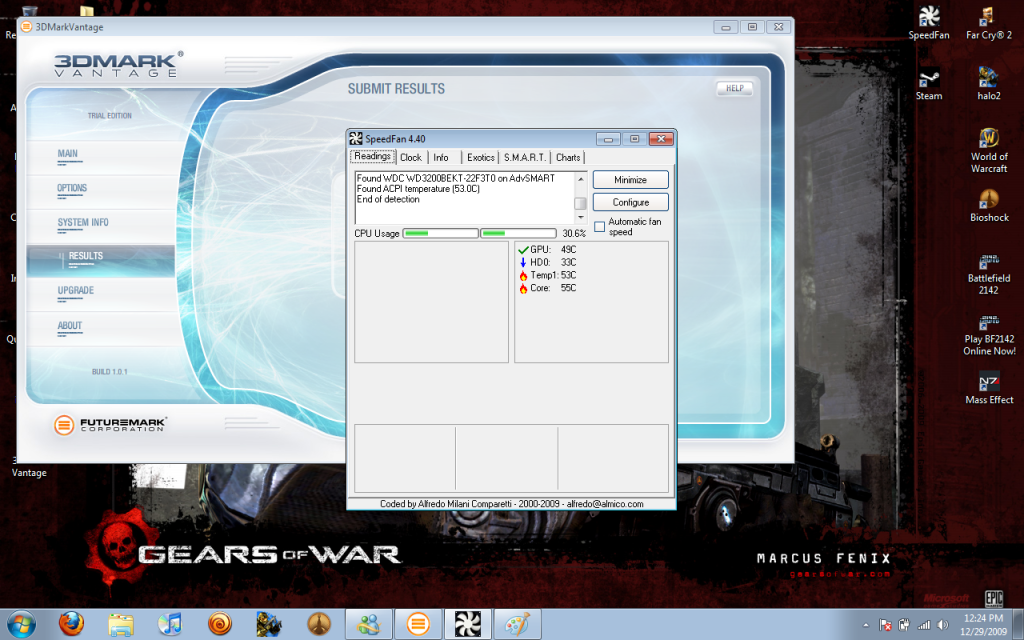Switch to Windows Live Messenger on taskbar

click(x=368, y=624)
